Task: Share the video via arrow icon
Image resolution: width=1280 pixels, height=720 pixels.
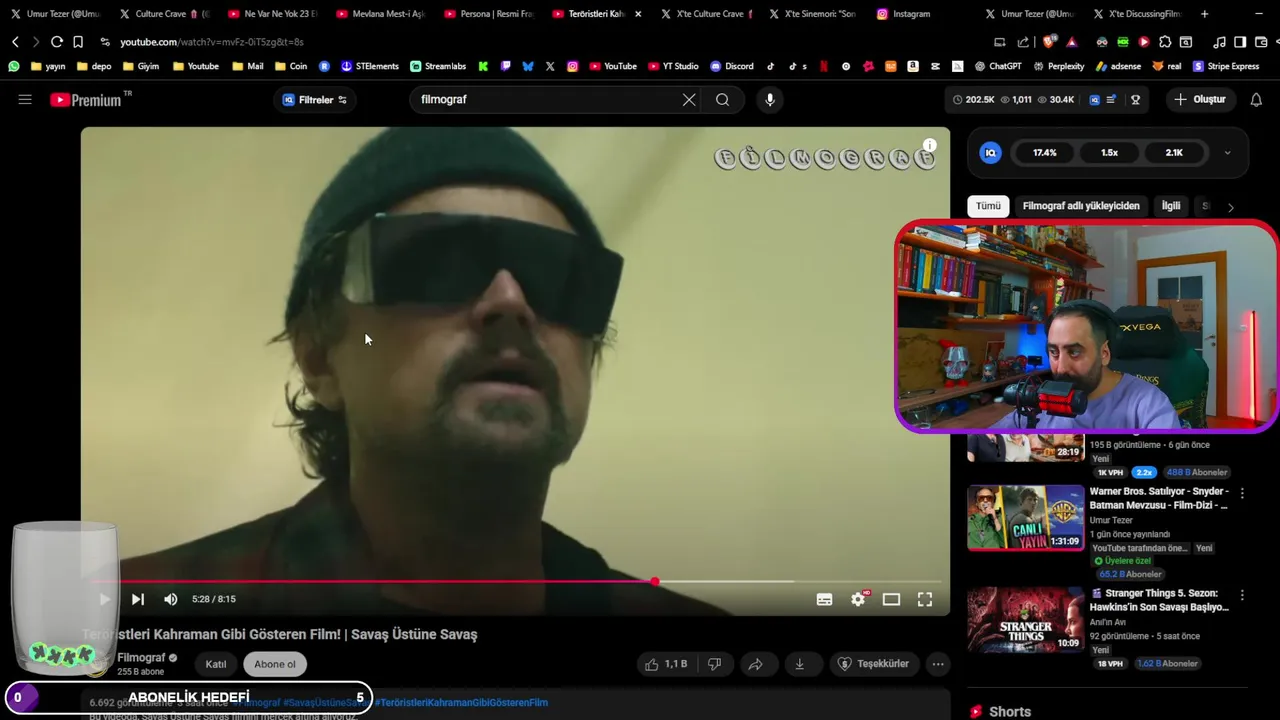Action: point(756,664)
